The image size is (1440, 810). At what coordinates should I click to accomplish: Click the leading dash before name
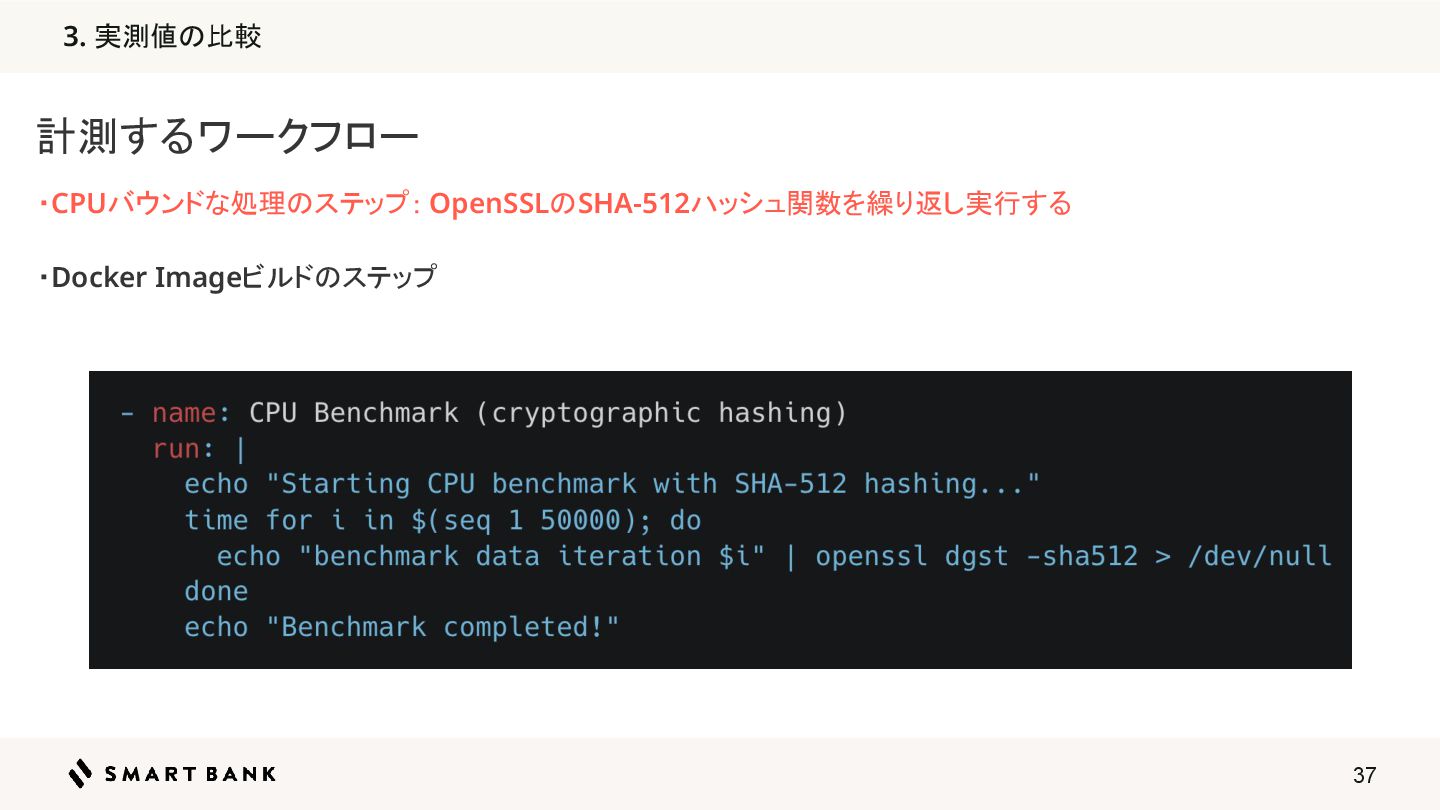(x=127, y=413)
